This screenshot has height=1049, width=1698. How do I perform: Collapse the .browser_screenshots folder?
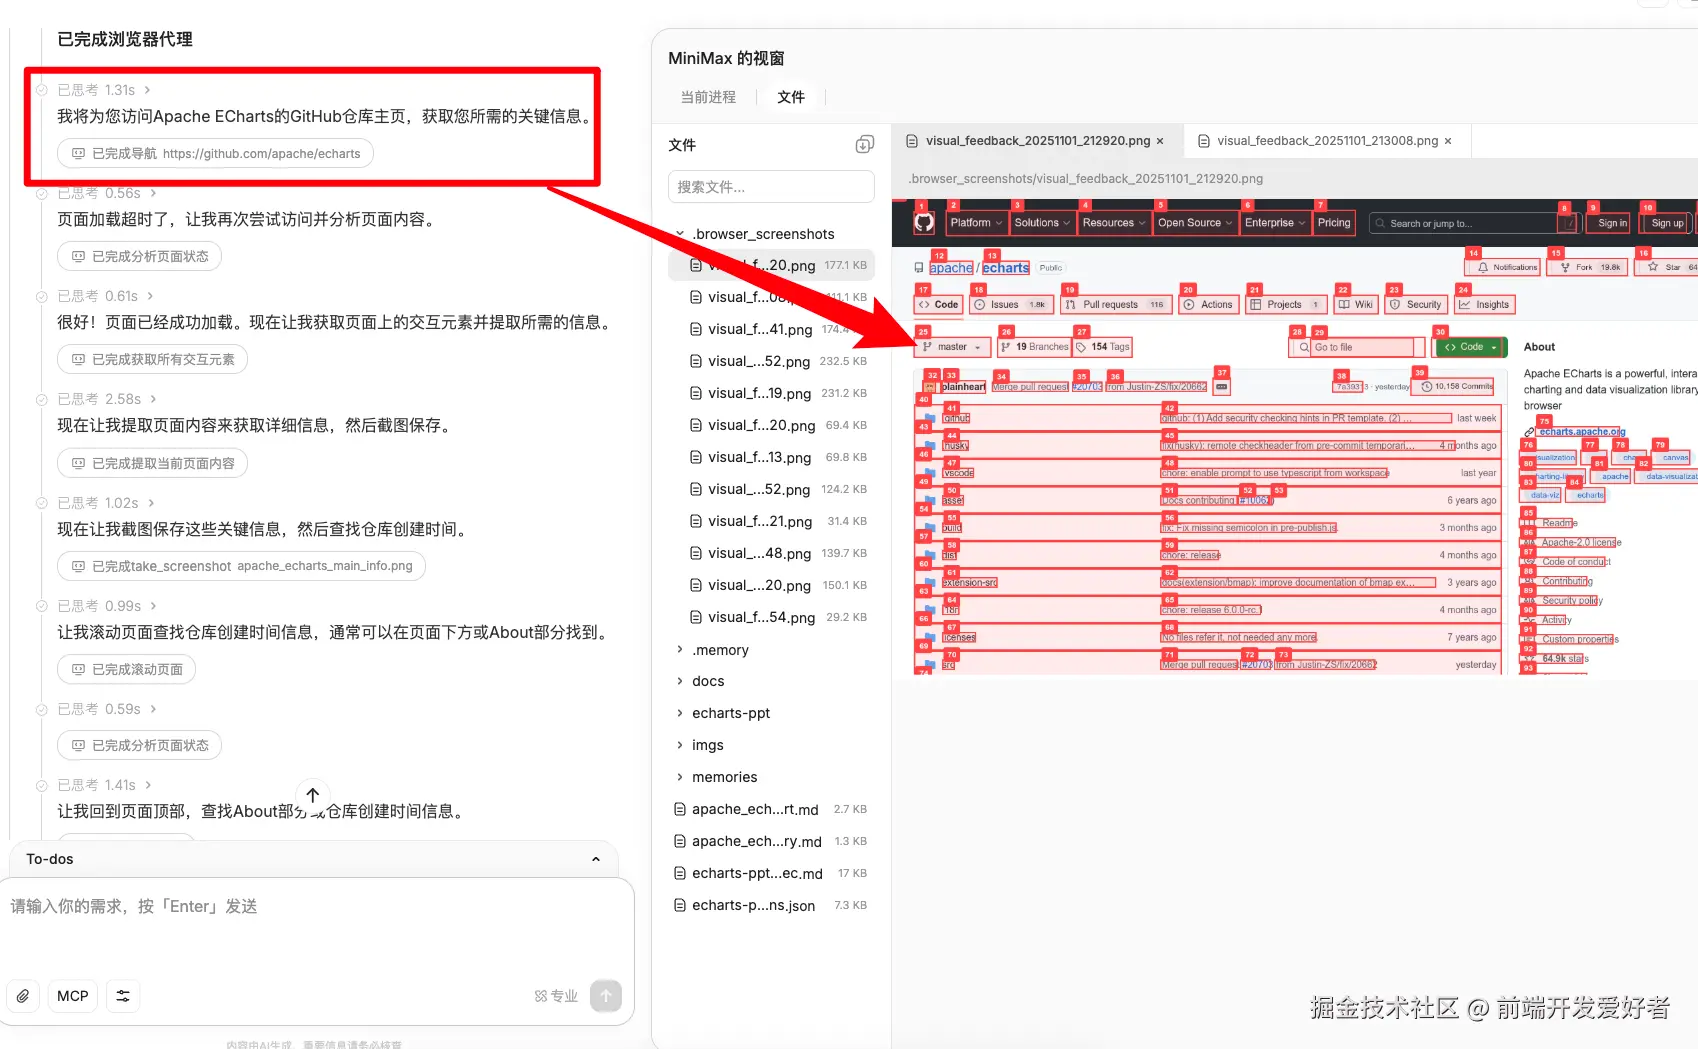pos(680,234)
